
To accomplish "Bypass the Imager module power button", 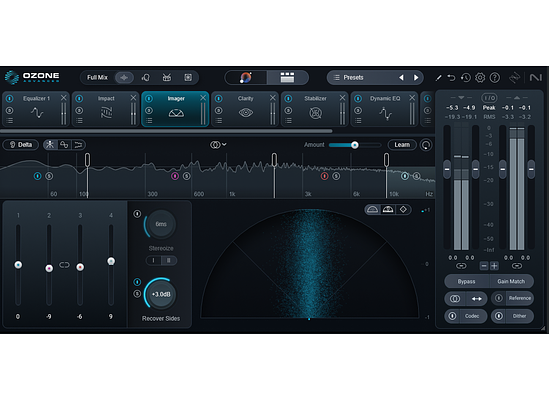I will click(x=149, y=99).
